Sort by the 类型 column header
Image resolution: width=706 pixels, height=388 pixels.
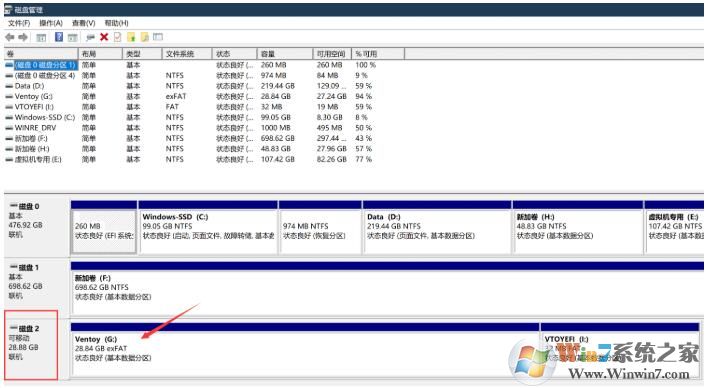[x=142, y=54]
